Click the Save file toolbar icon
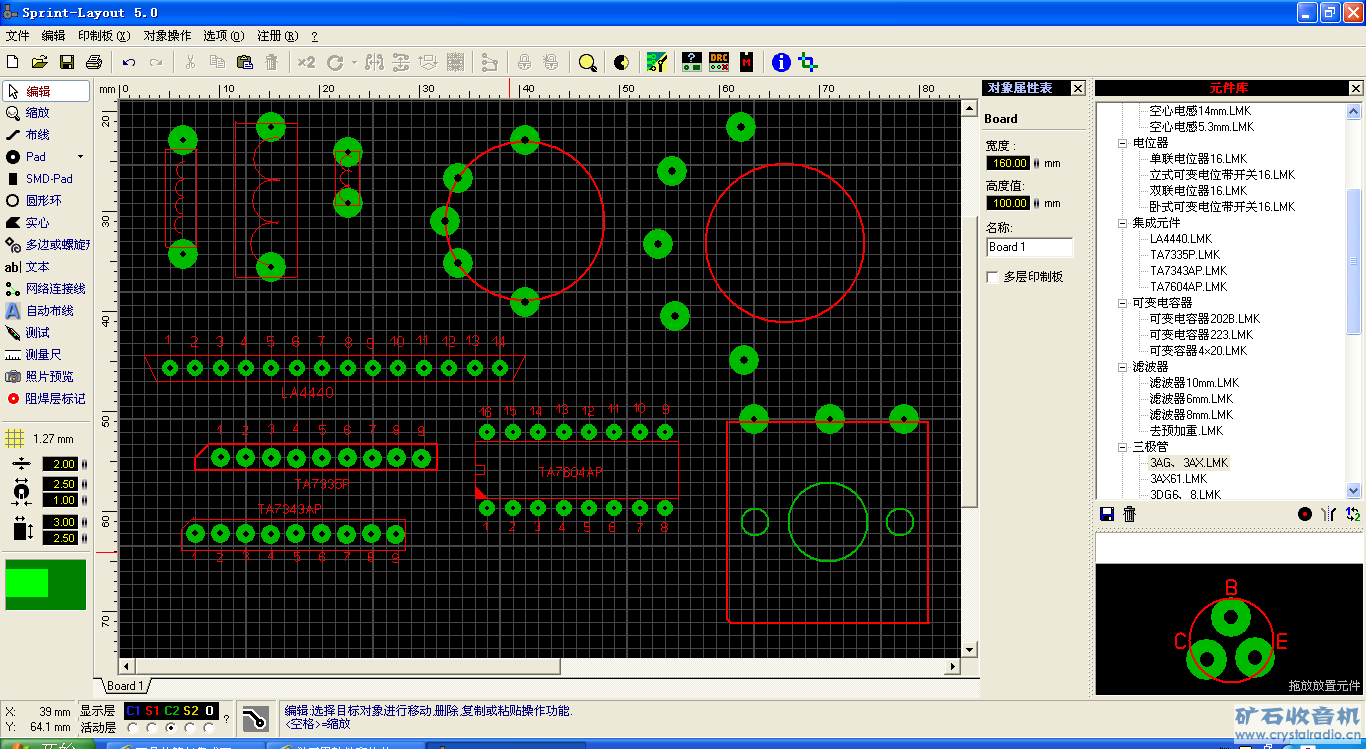 pyautogui.click(x=67, y=62)
